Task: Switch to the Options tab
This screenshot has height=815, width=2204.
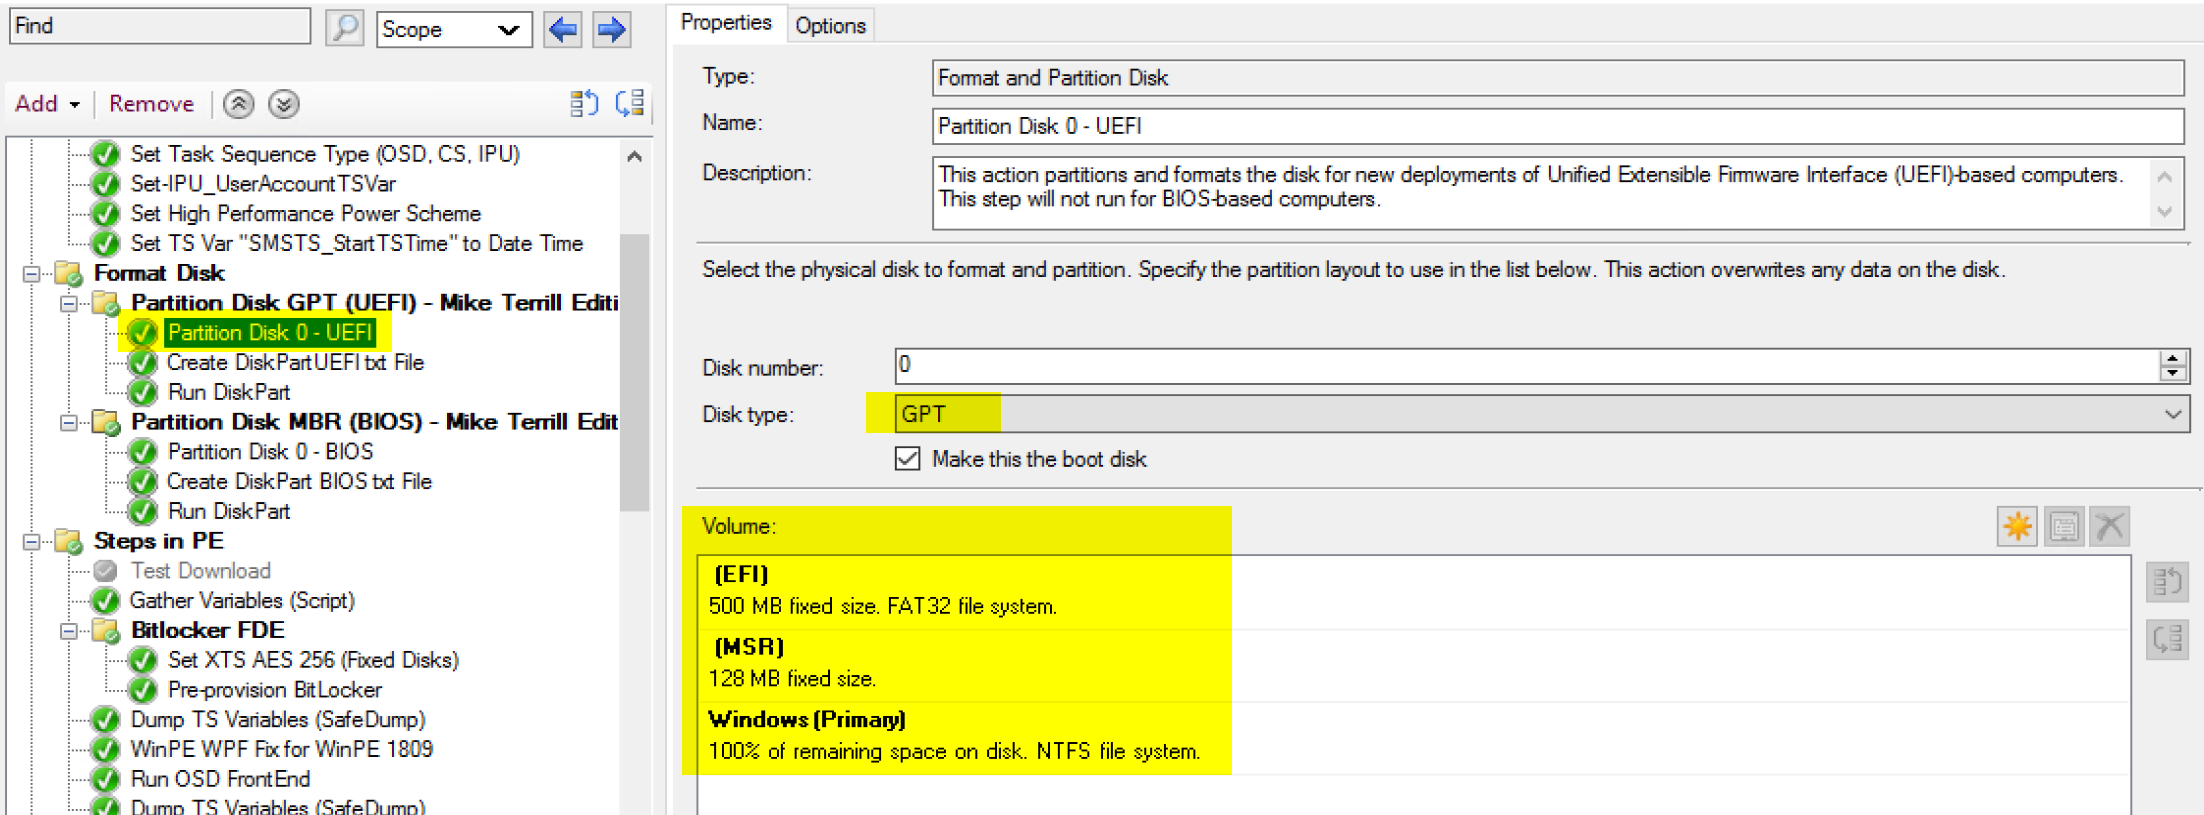Action: click(830, 25)
